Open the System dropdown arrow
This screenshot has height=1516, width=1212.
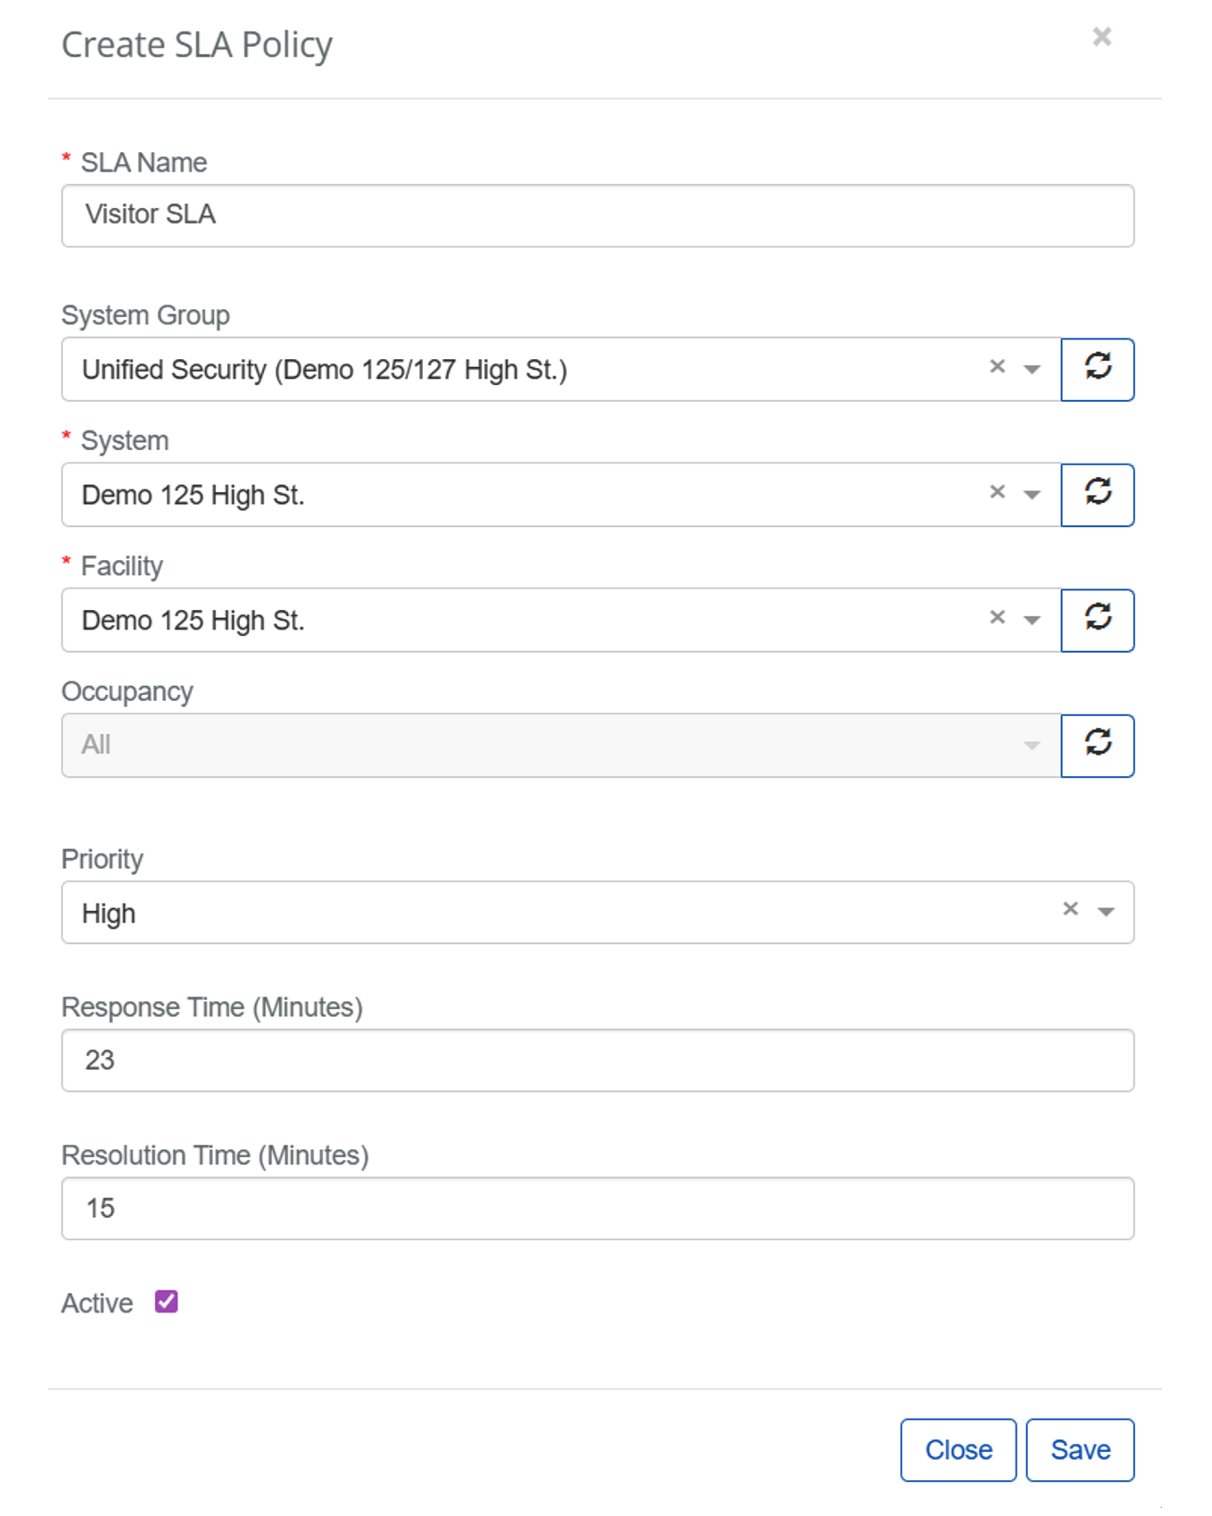pyautogui.click(x=1032, y=495)
